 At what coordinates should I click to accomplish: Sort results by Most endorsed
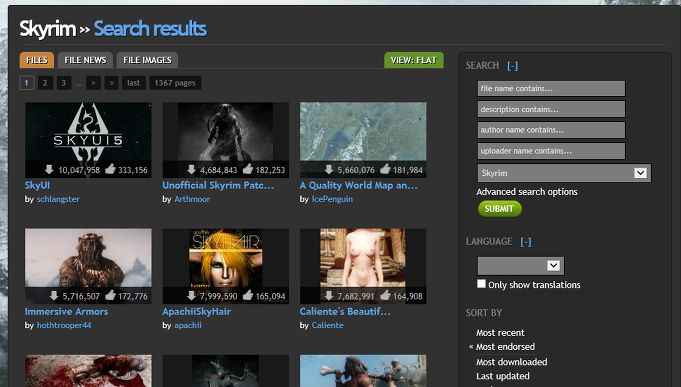point(506,347)
